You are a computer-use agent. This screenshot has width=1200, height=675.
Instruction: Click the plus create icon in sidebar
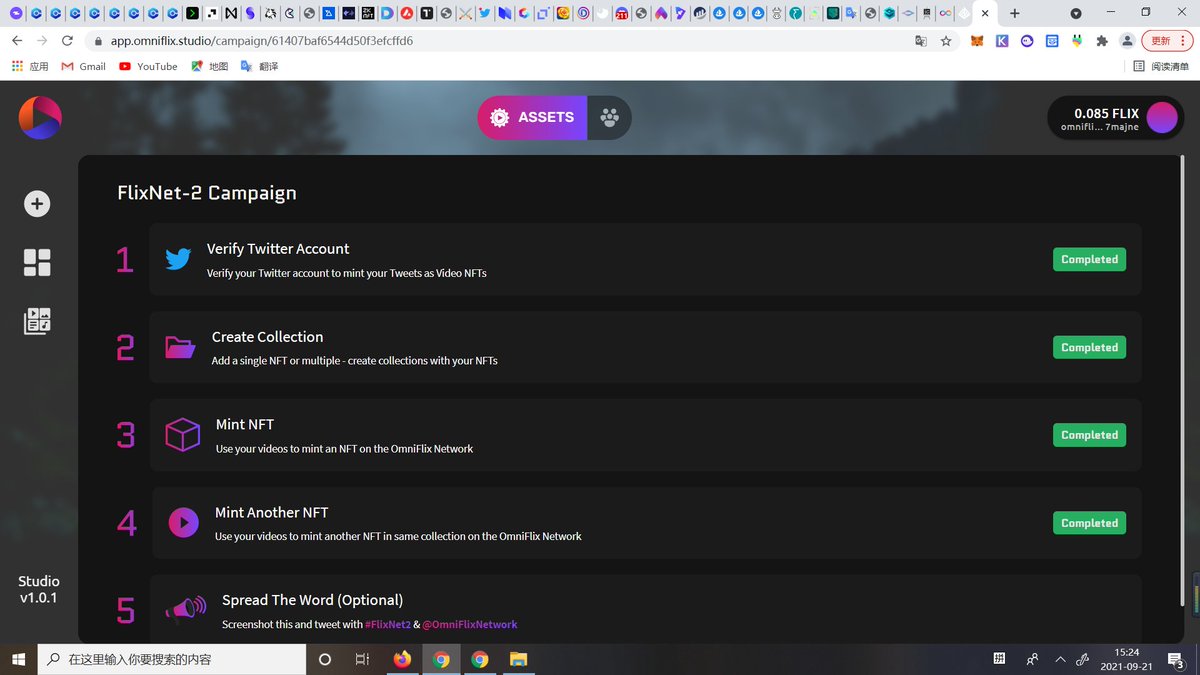point(37,204)
